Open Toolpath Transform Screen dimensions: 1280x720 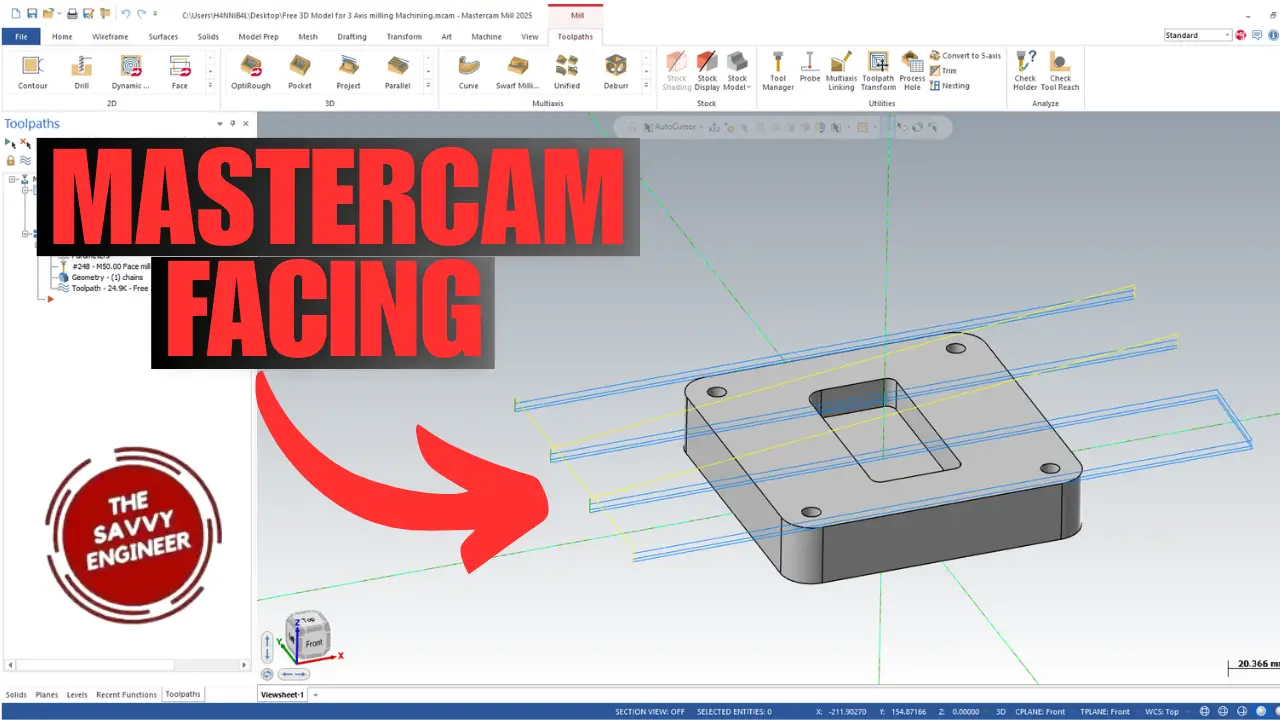click(878, 71)
